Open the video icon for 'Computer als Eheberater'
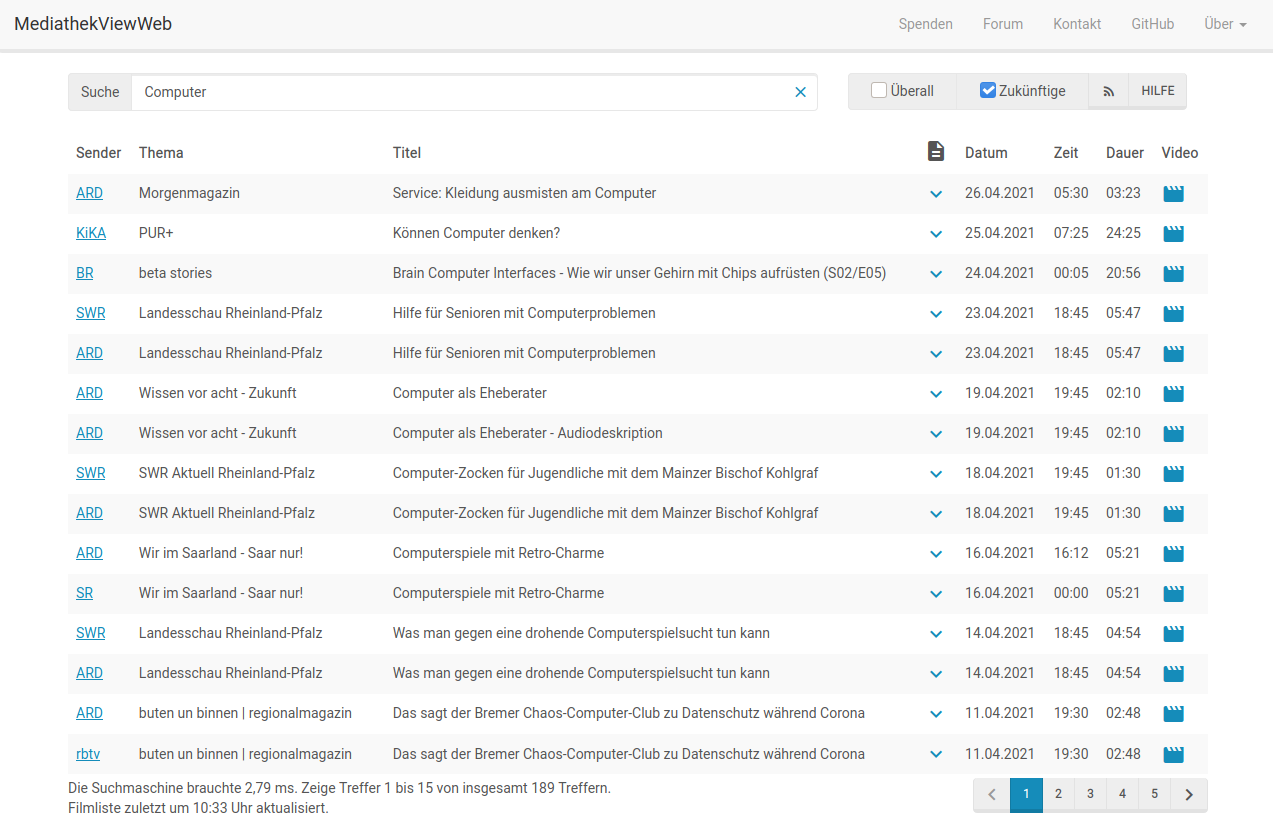This screenshot has height=832, width=1273. pos(1172,393)
